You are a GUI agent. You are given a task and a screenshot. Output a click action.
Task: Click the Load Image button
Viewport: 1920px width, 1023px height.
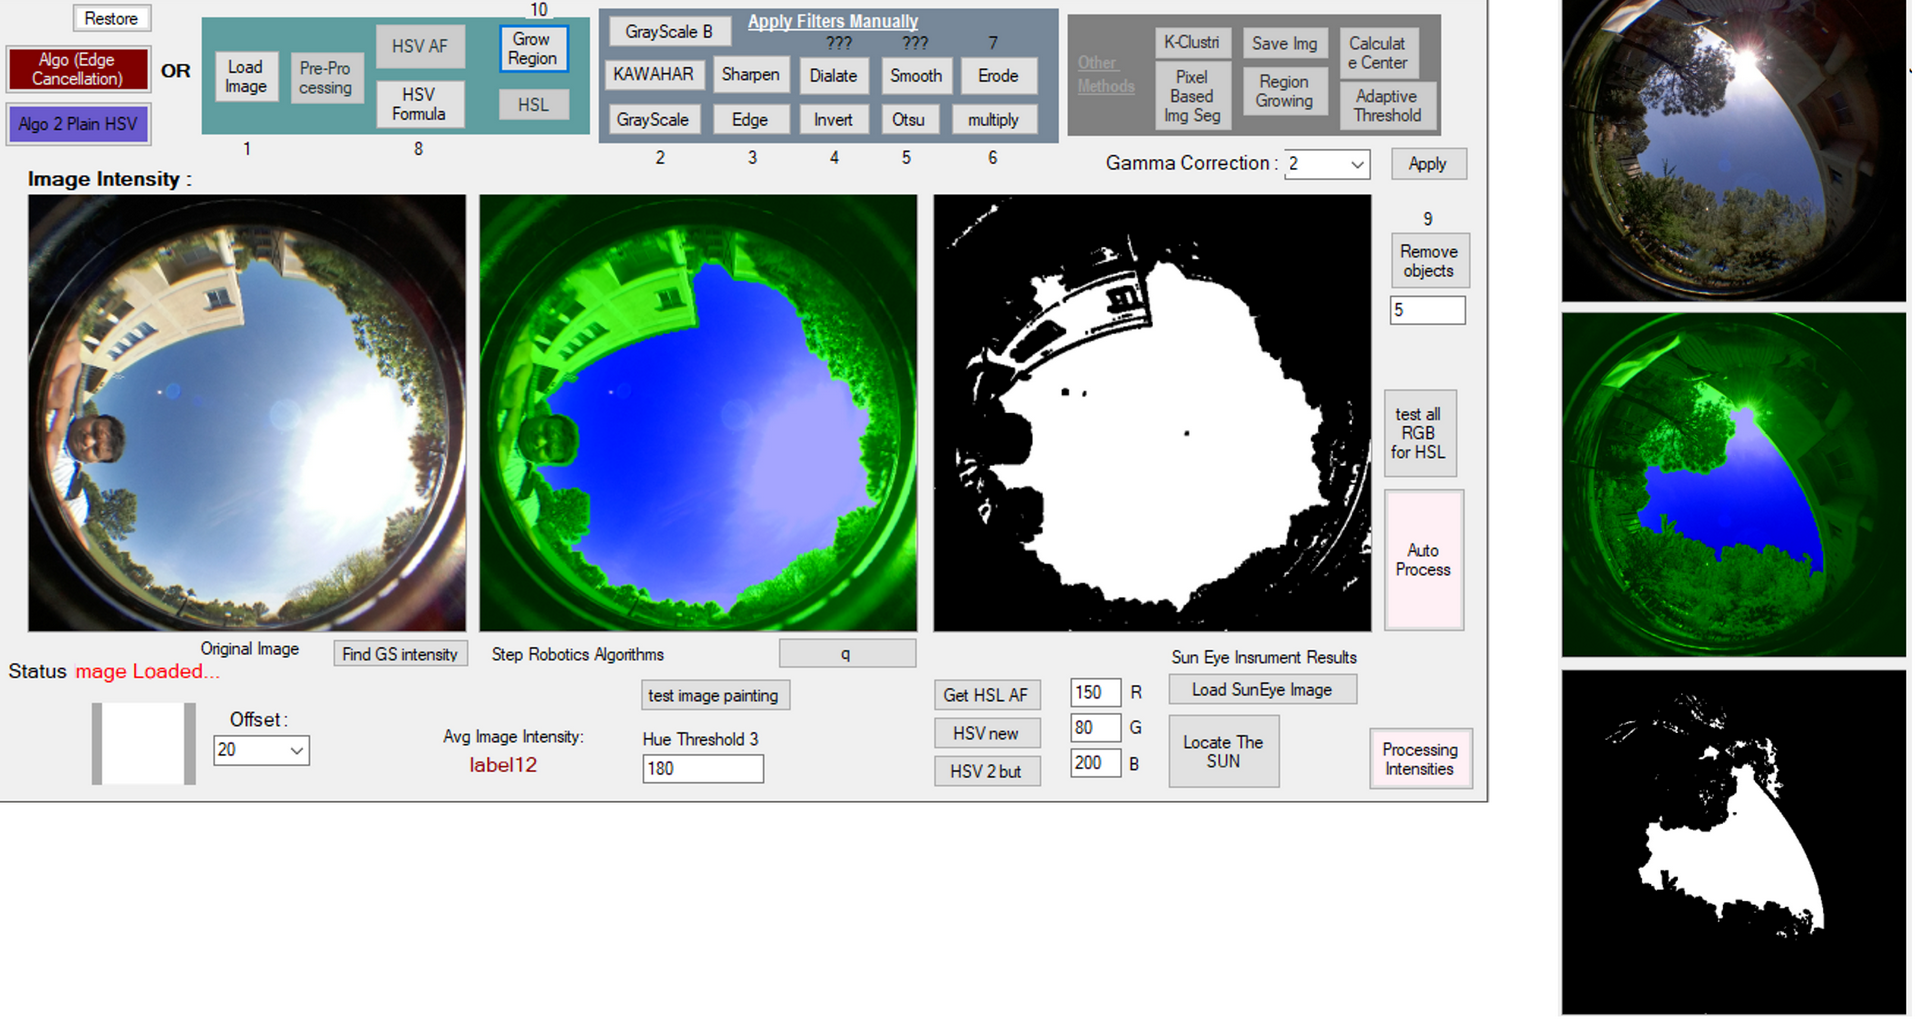(245, 77)
